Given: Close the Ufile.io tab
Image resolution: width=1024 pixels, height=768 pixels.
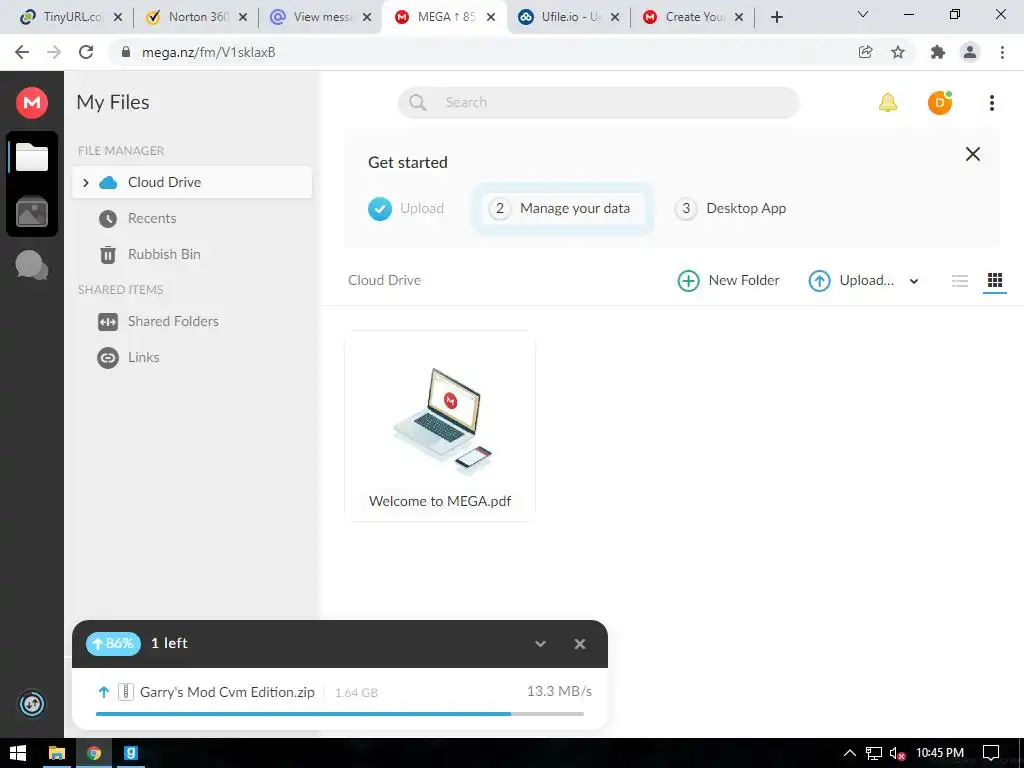Looking at the screenshot, I should pyautogui.click(x=615, y=17).
